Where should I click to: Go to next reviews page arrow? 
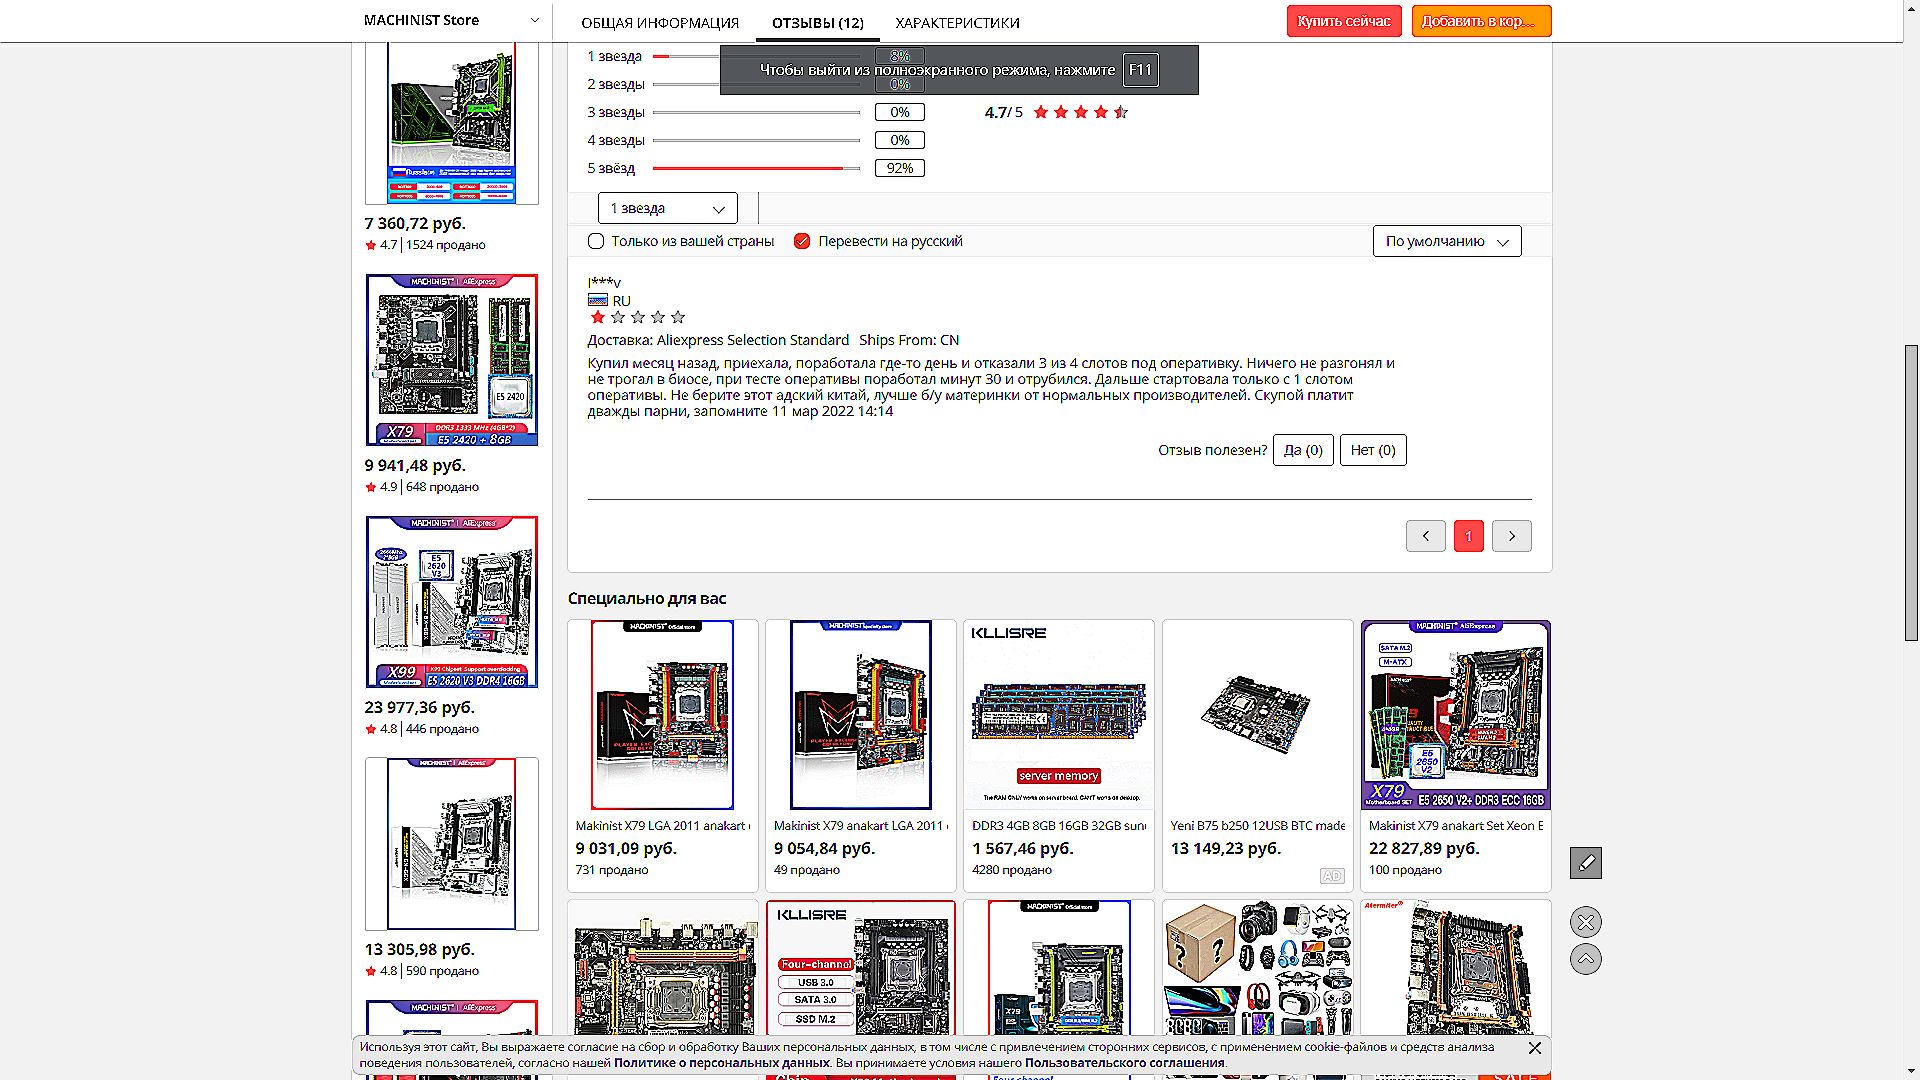pos(1511,536)
